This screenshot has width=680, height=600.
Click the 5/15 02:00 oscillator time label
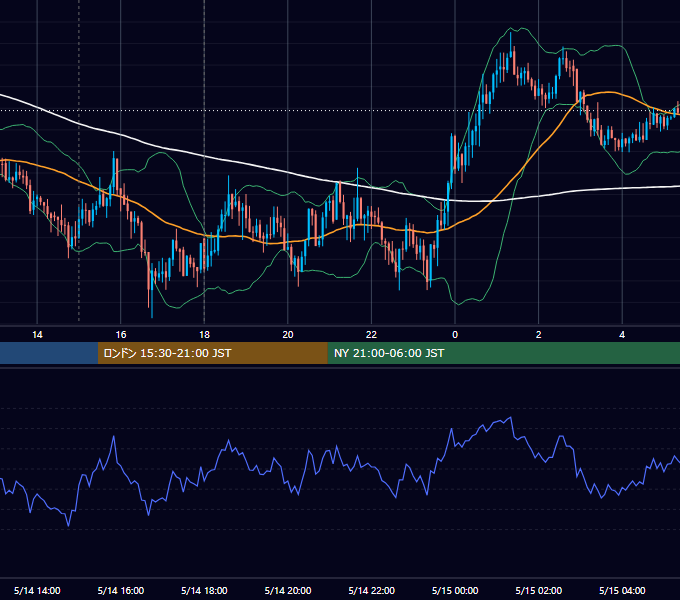point(539,590)
